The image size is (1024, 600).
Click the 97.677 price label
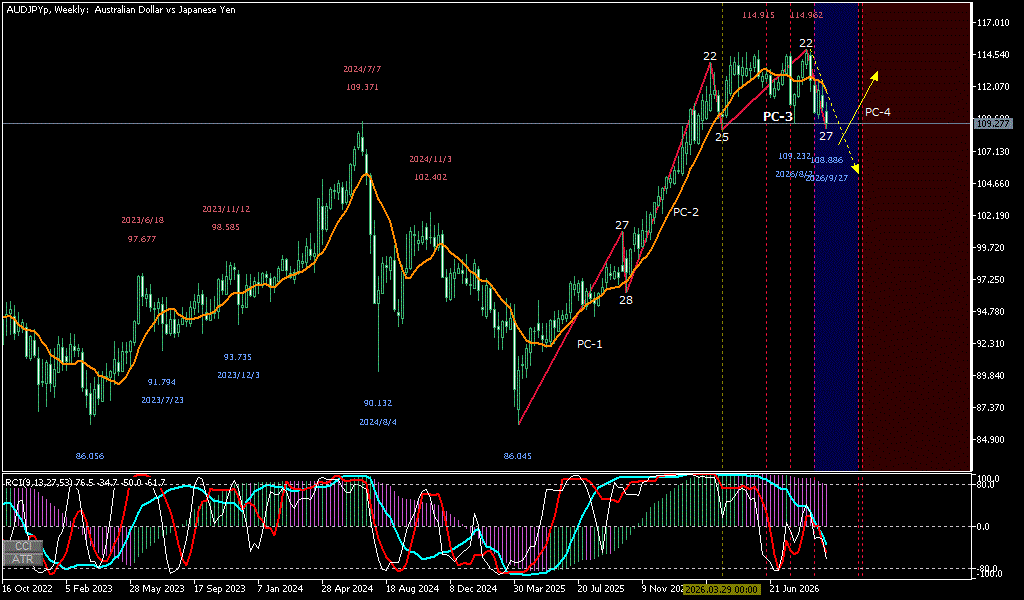click(142, 239)
